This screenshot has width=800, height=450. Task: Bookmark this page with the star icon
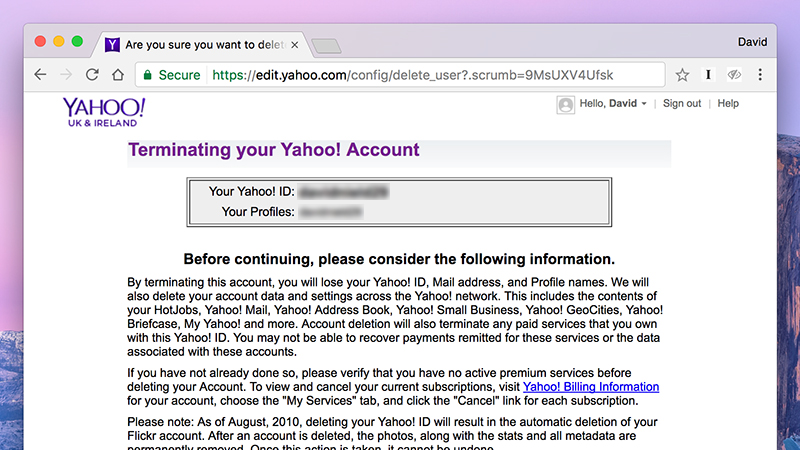click(682, 75)
